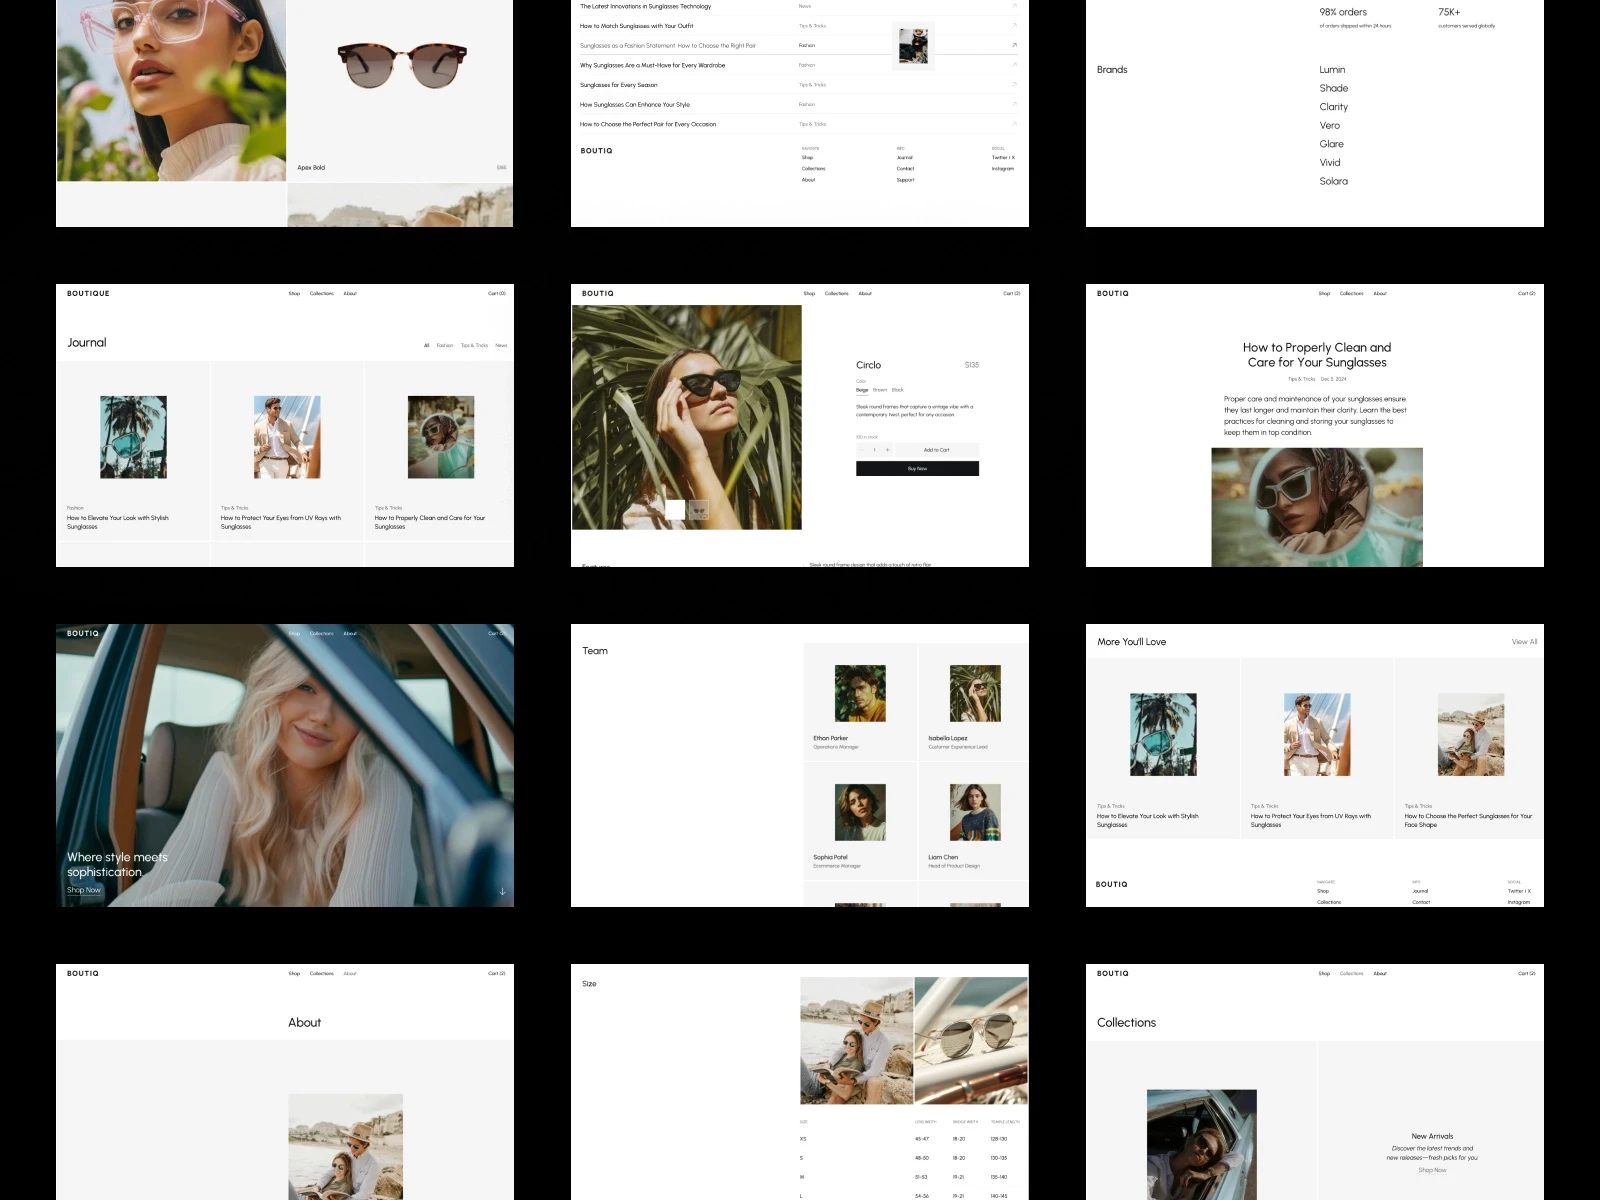
Task: Click the Clarity brand name
Action: click(x=1334, y=107)
